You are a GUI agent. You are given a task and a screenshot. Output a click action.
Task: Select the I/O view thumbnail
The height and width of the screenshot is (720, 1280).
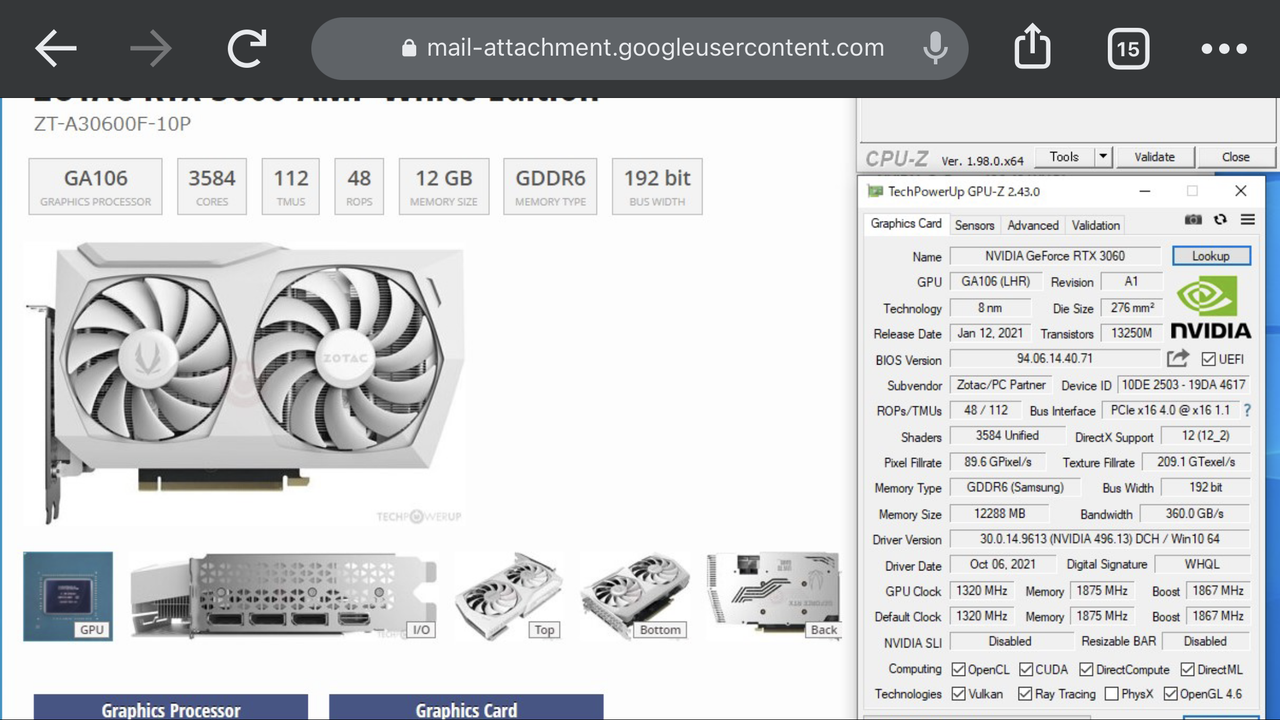[283, 596]
